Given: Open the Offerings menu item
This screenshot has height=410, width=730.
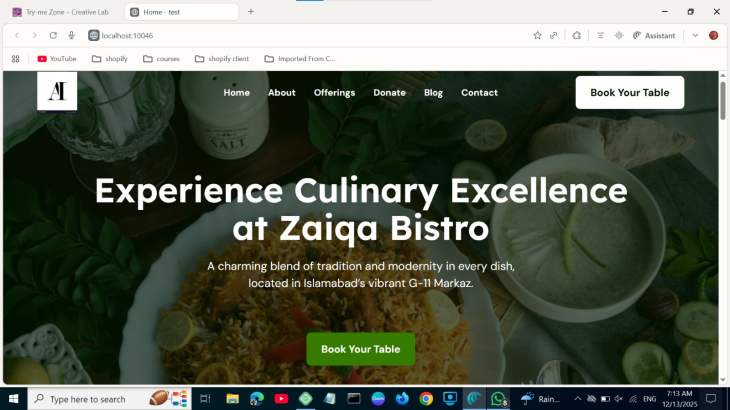Looking at the screenshot, I should [334, 93].
